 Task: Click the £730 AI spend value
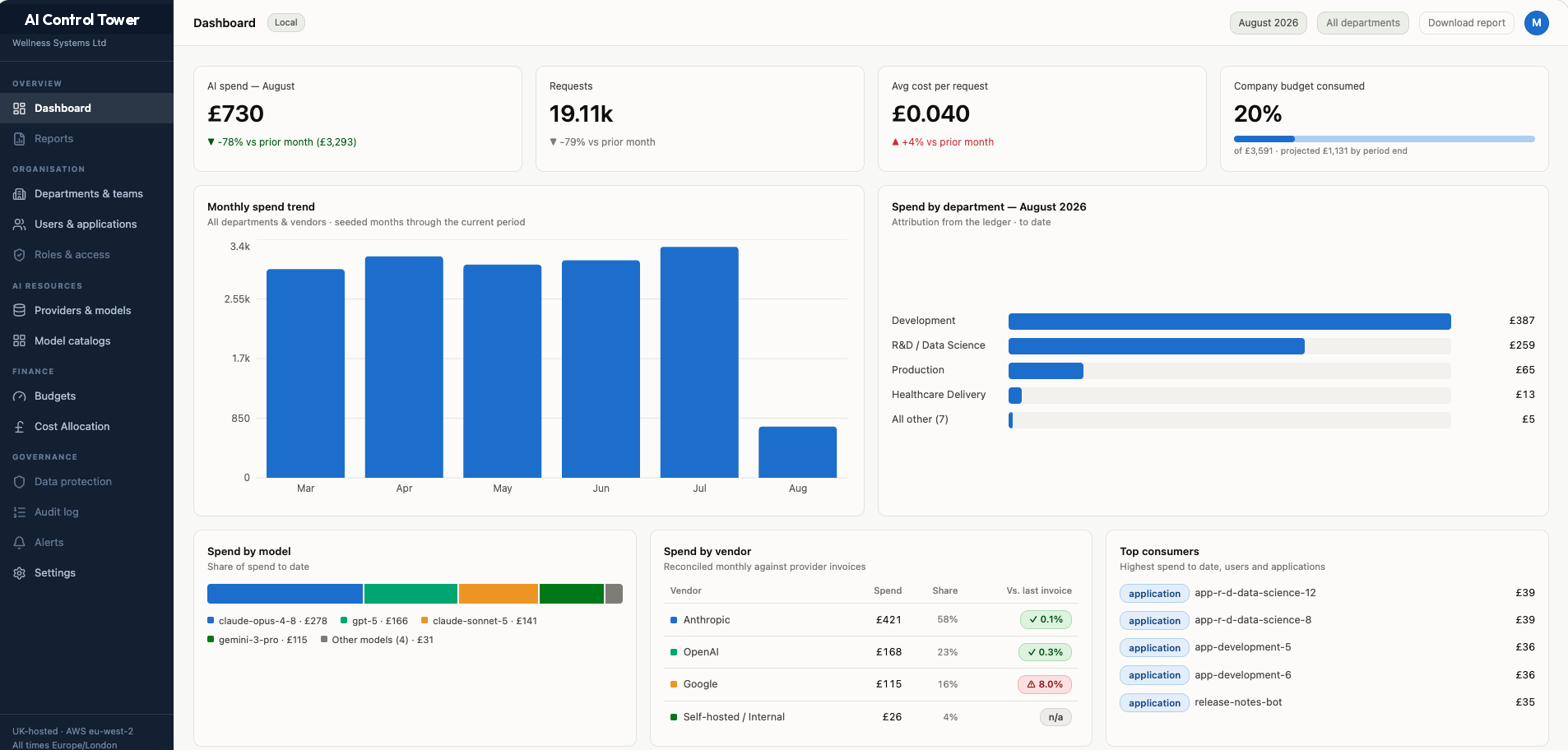(235, 114)
